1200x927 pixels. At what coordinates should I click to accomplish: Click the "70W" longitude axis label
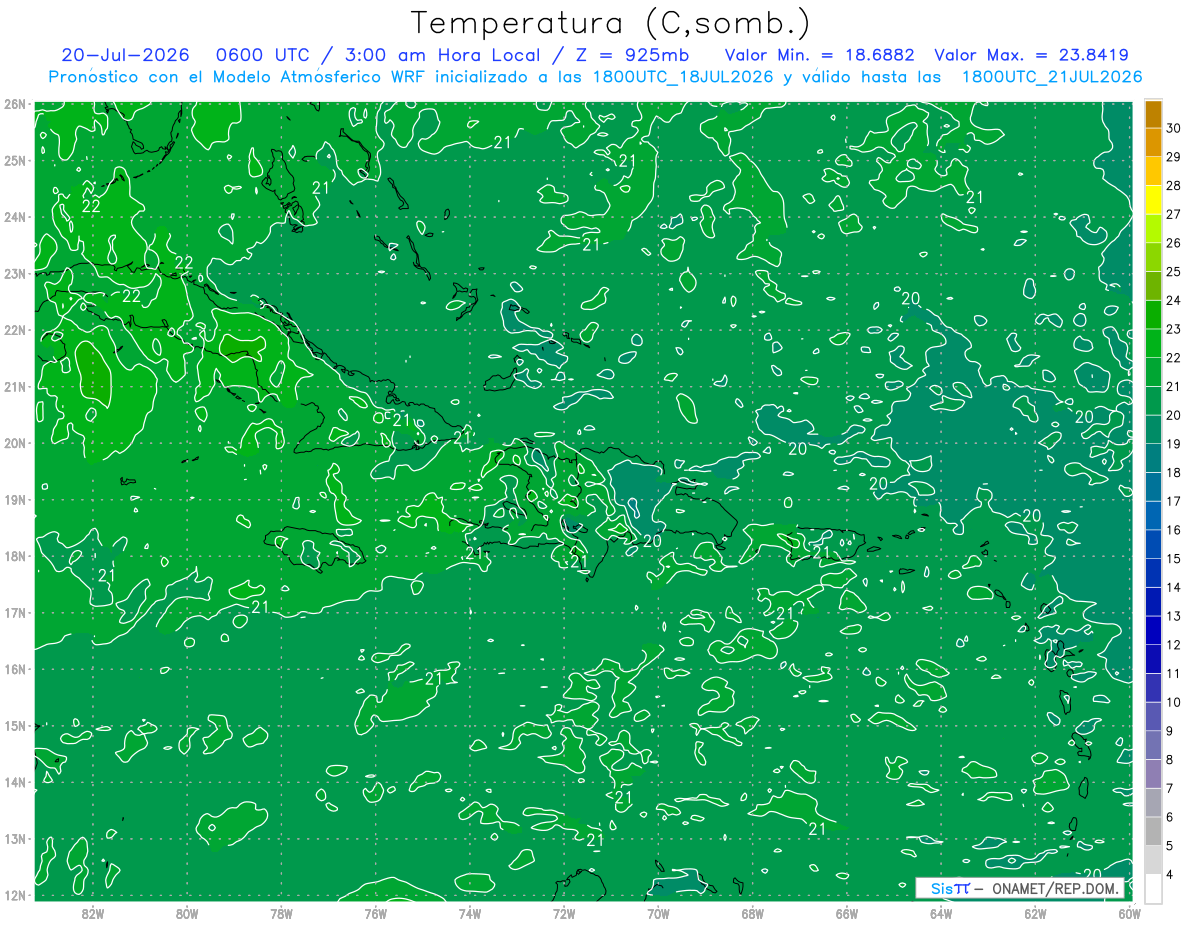click(x=658, y=912)
